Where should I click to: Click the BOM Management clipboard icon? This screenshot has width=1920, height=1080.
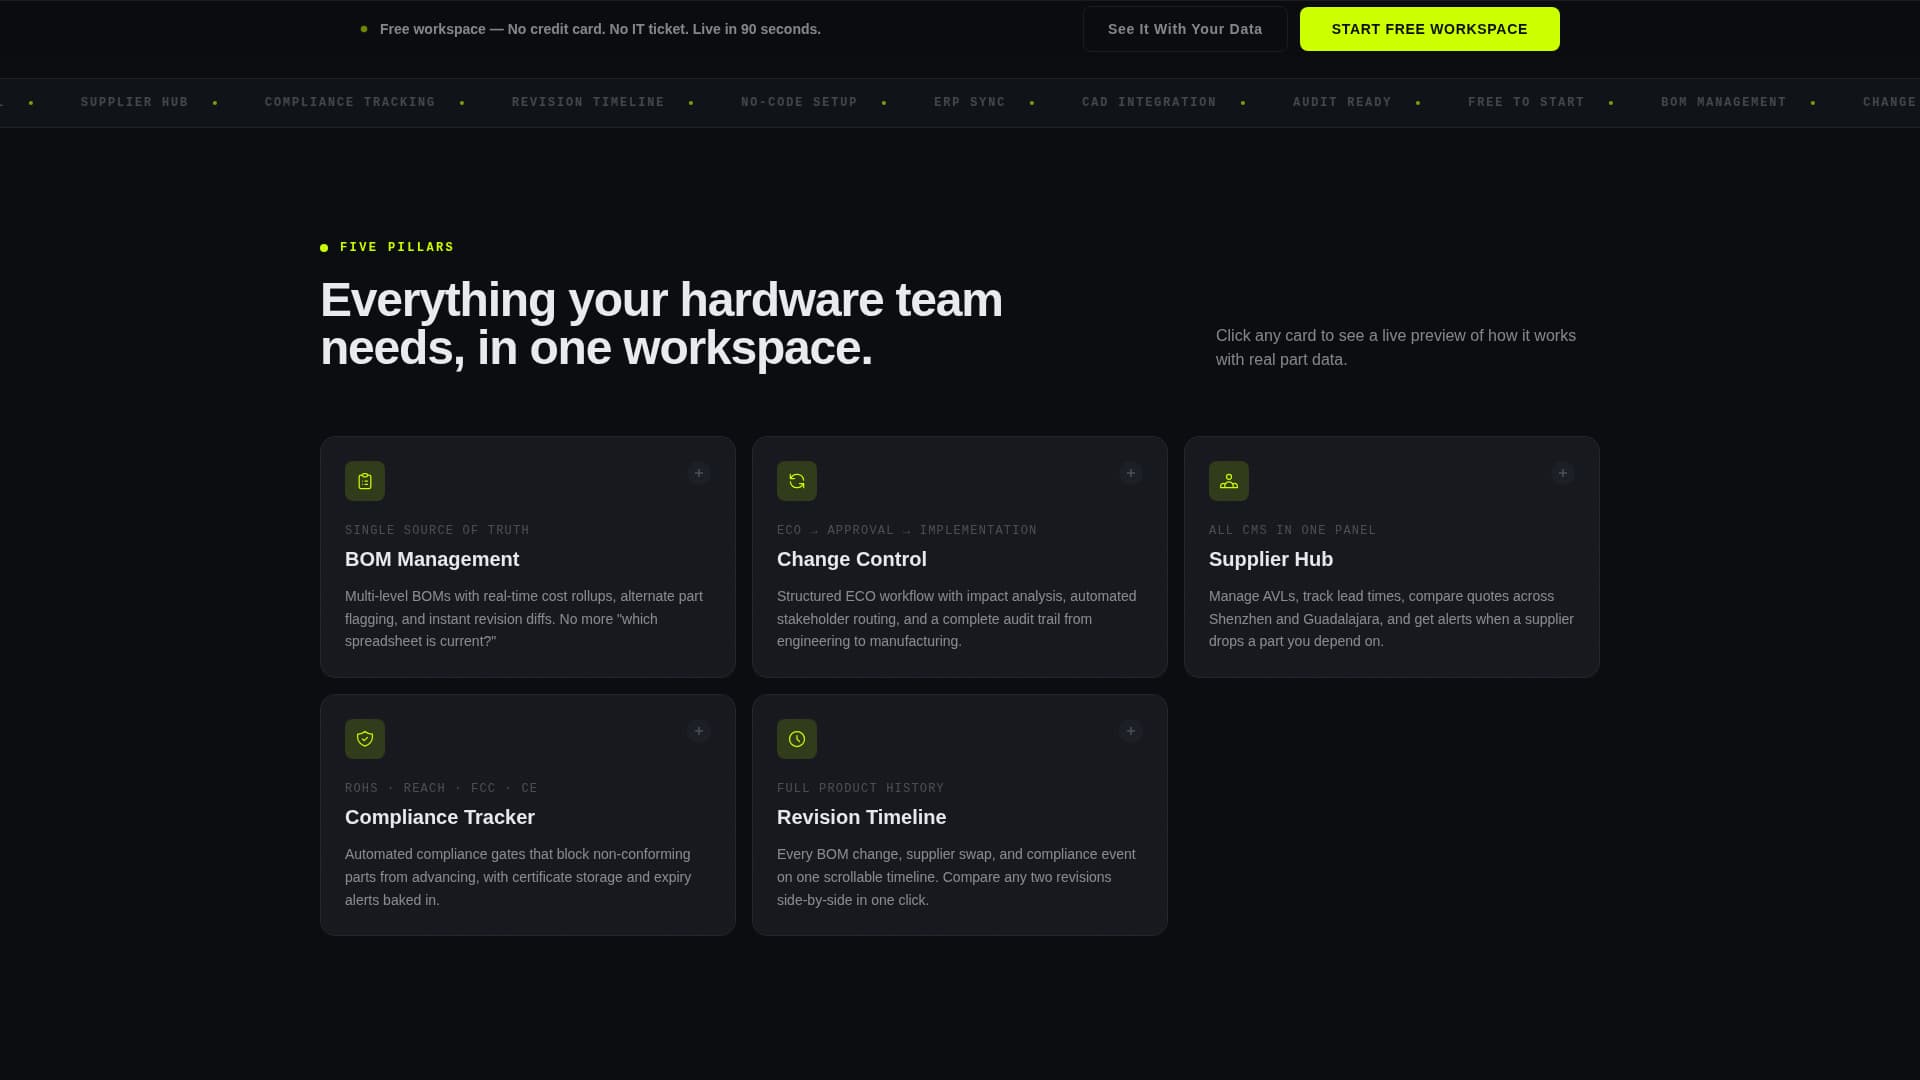365,481
